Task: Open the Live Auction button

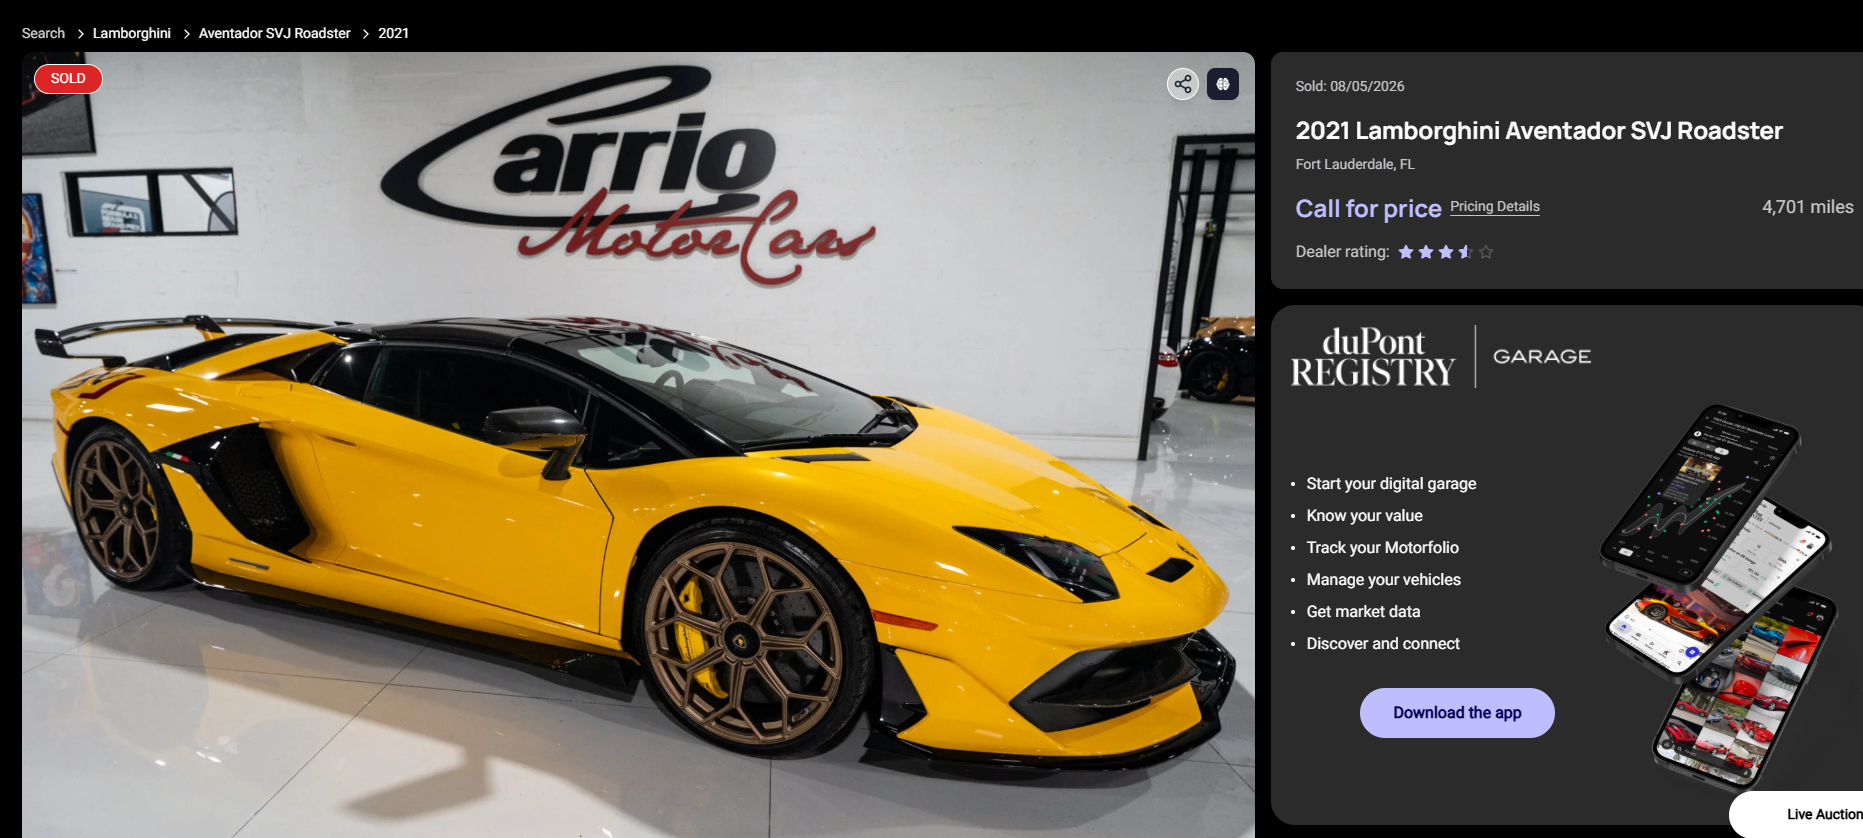Action: 1800,814
